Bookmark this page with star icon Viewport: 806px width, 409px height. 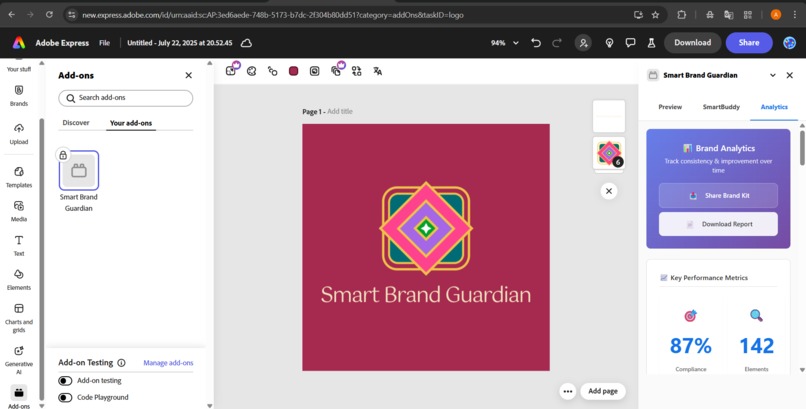655,15
